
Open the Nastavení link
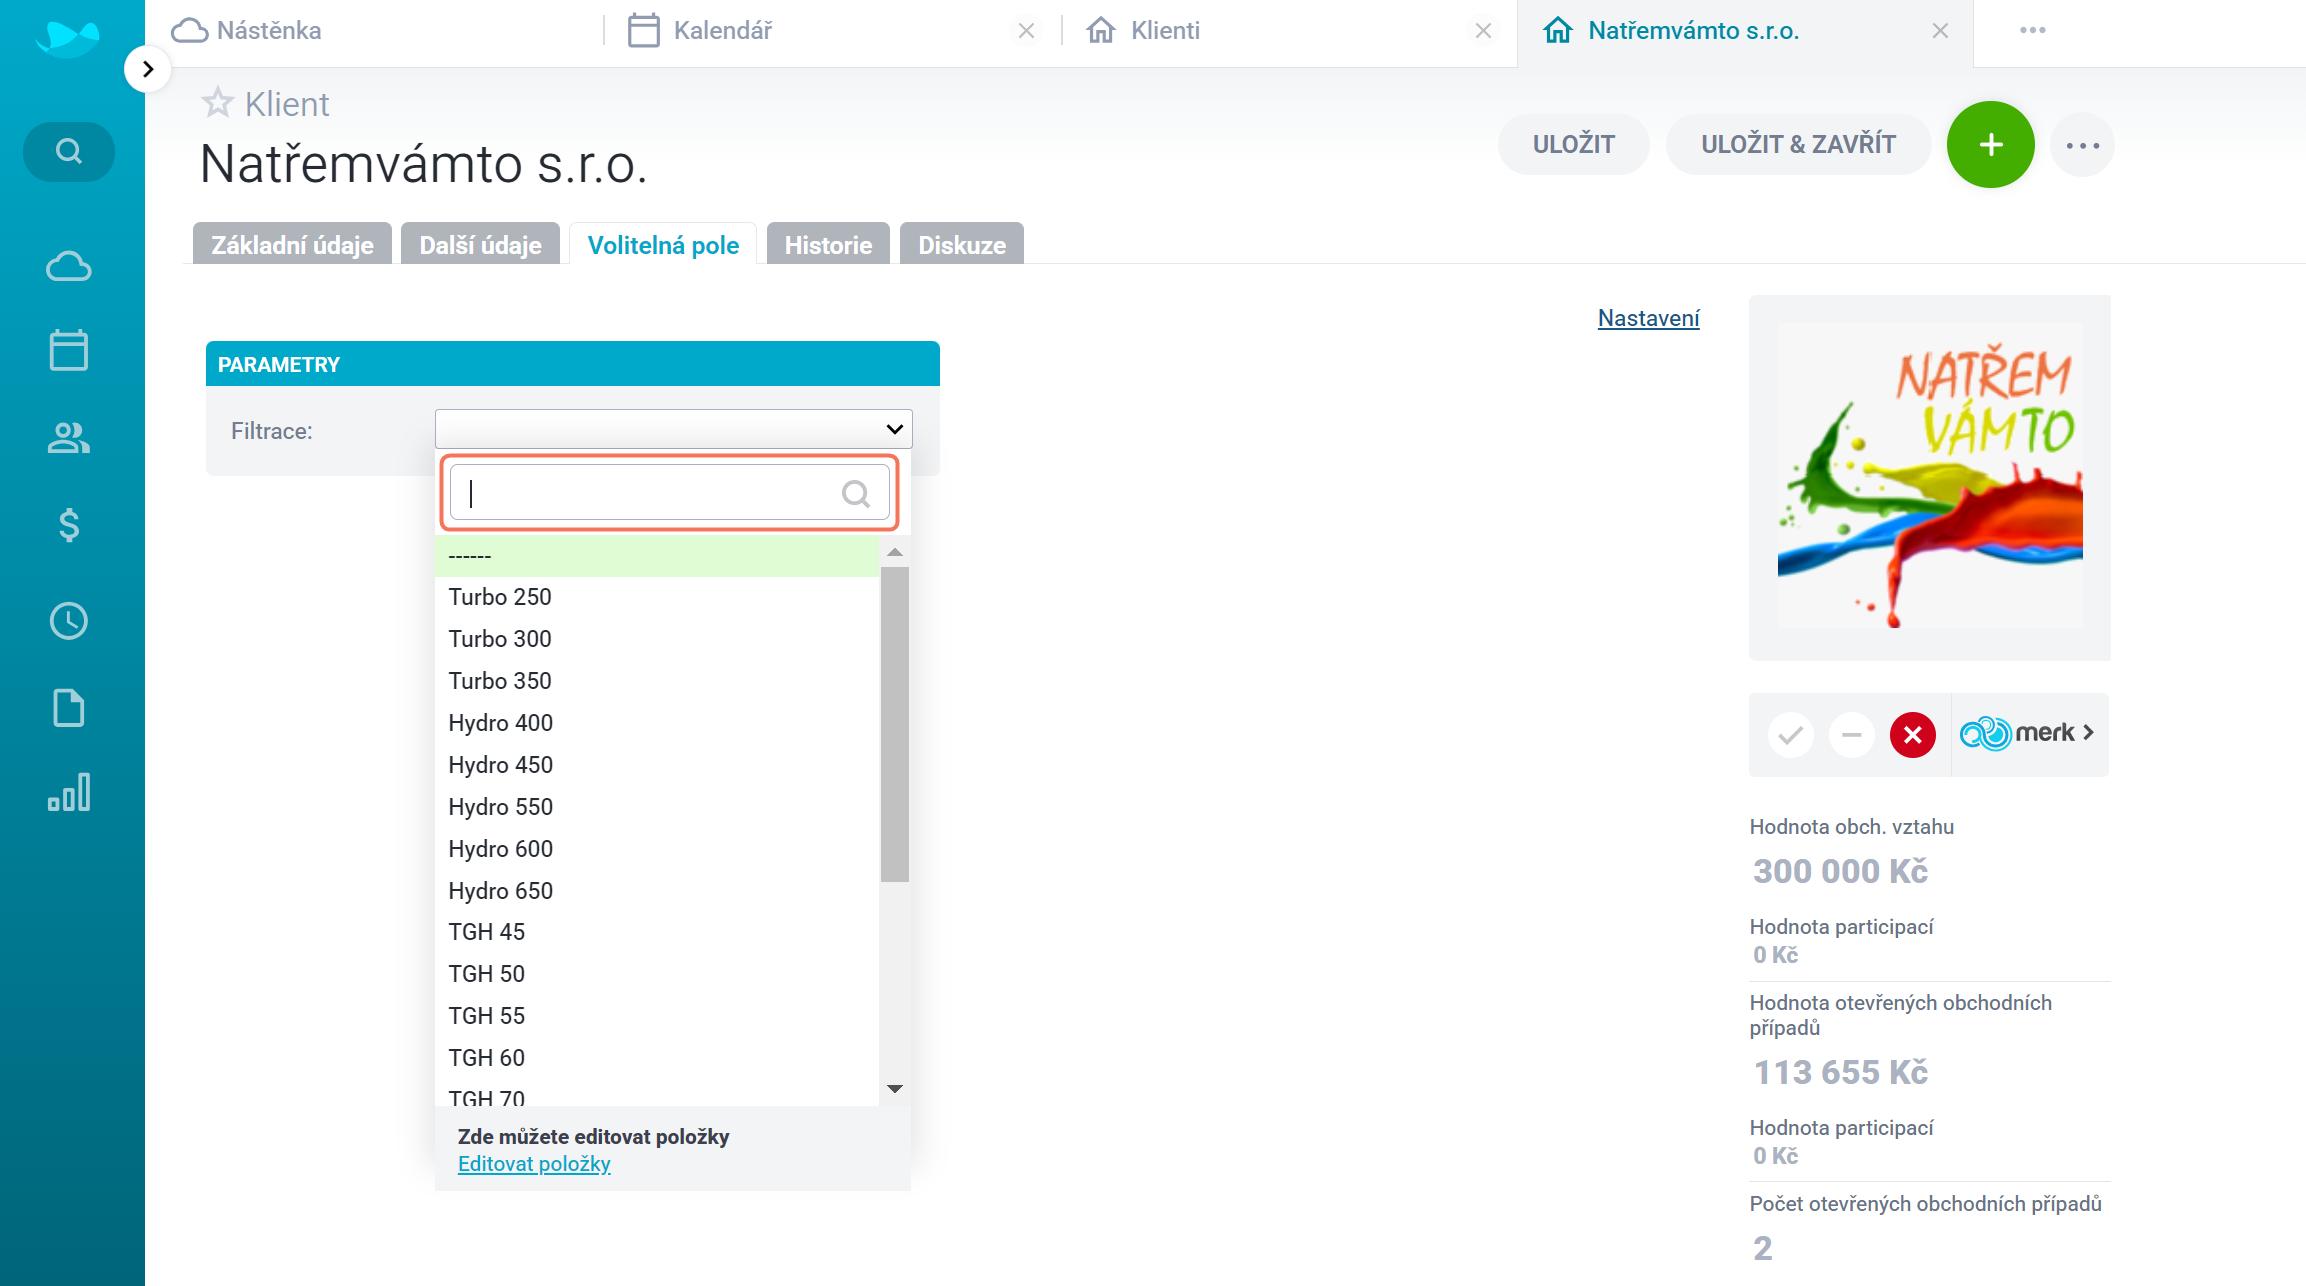[1648, 318]
